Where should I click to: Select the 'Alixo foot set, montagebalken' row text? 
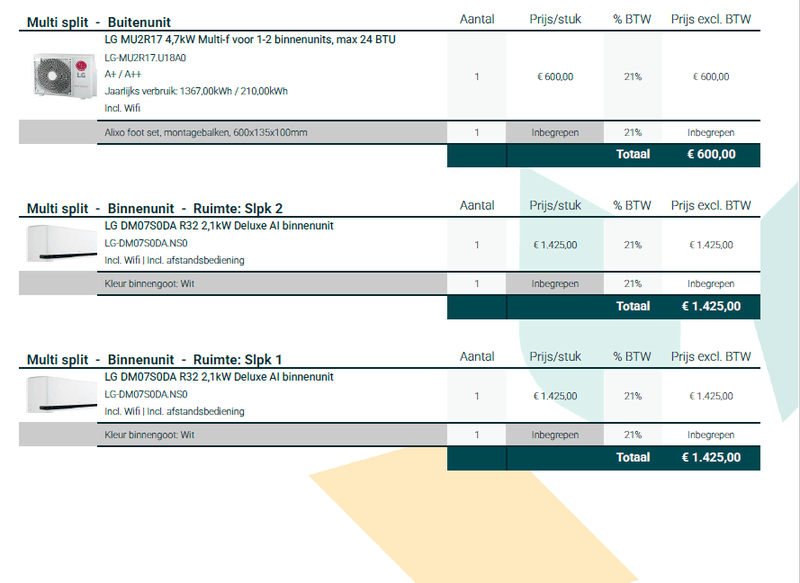click(x=206, y=133)
